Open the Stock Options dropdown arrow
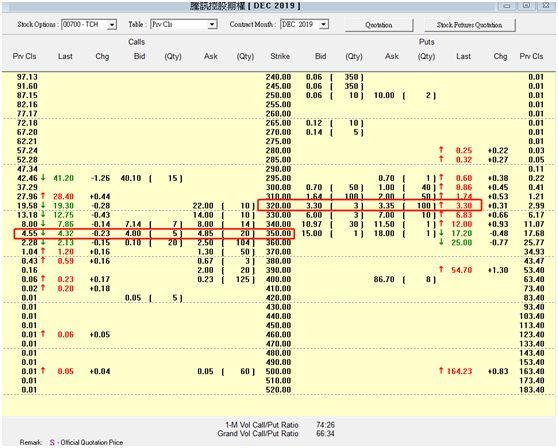 click(112, 25)
